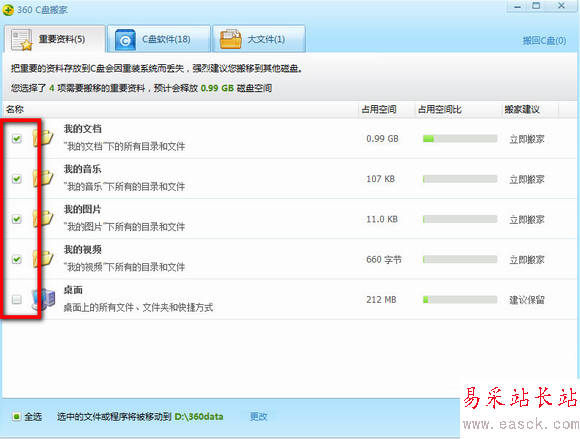Click the 重要资料 document star icon
580x439 pixels.
point(21,40)
